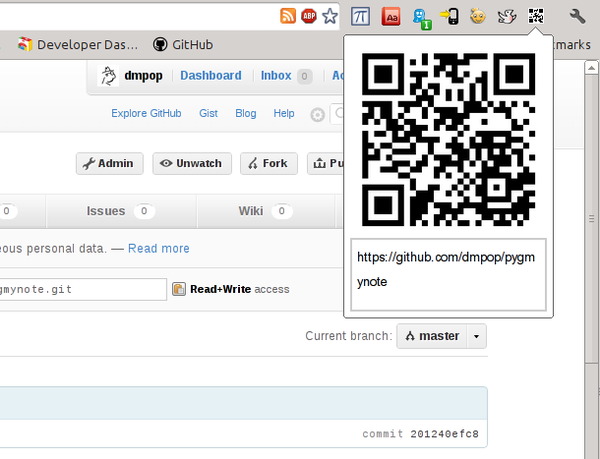Fork the repository
600x459 pixels.
[267, 164]
